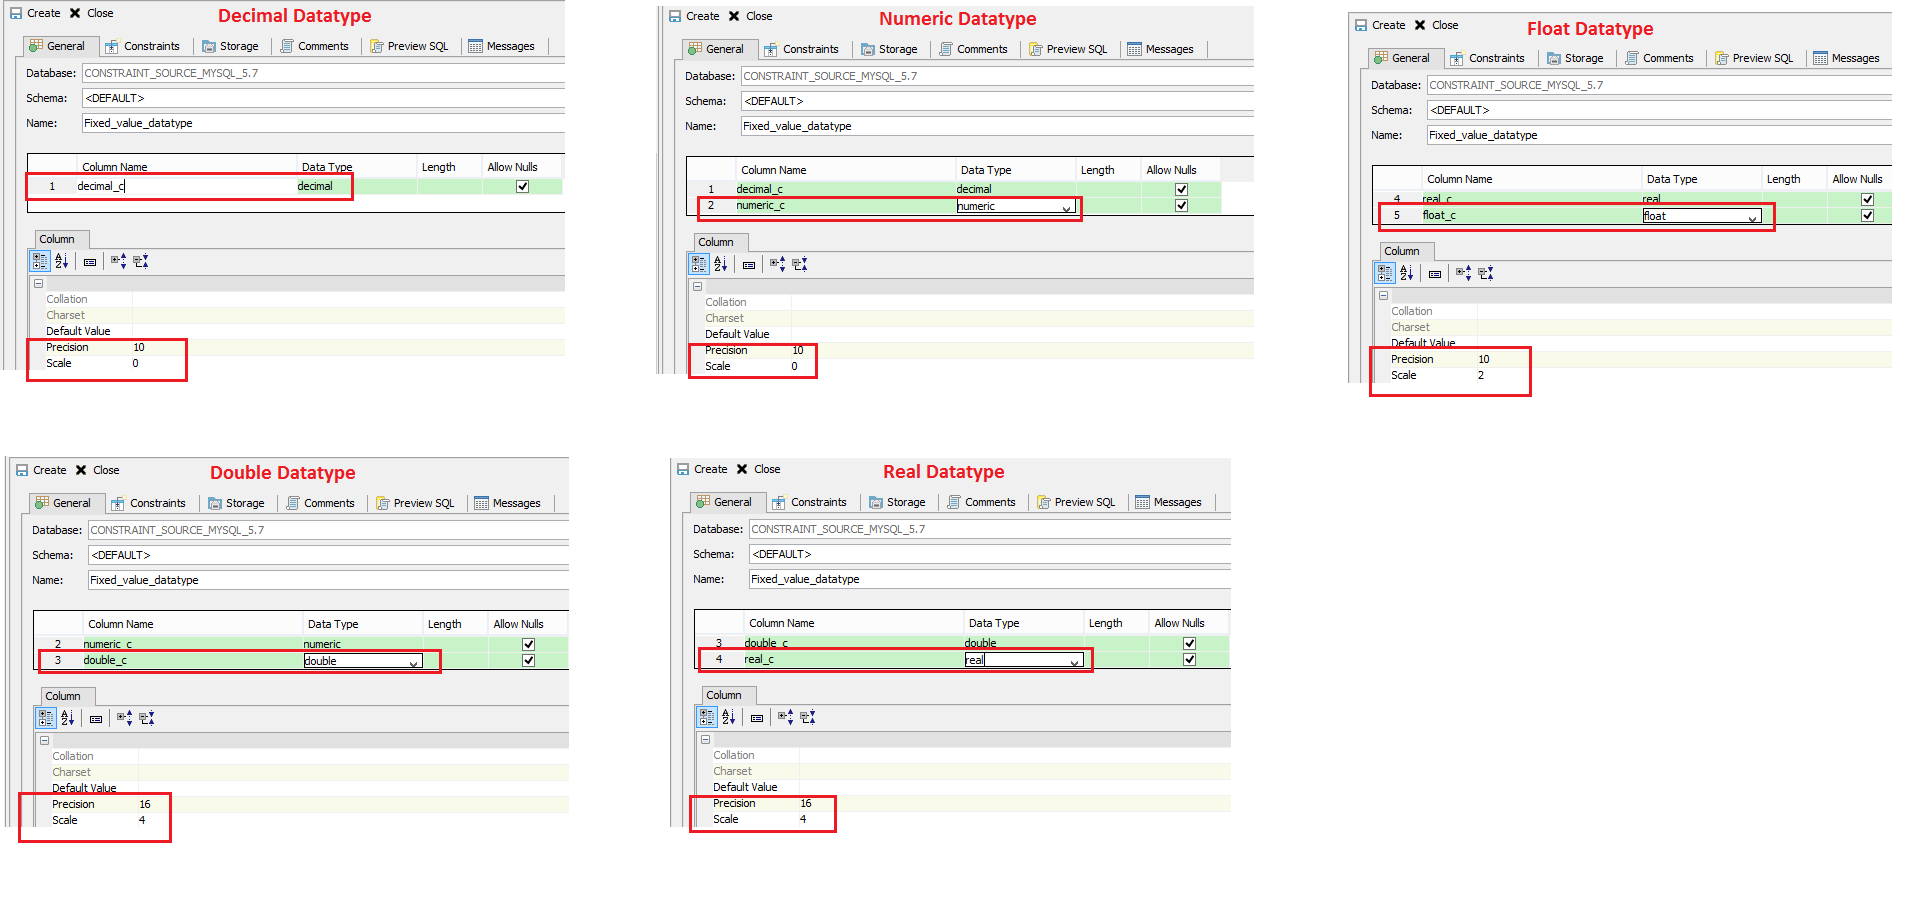Collapse property group in Decimal Datatype panel

pos(39,284)
